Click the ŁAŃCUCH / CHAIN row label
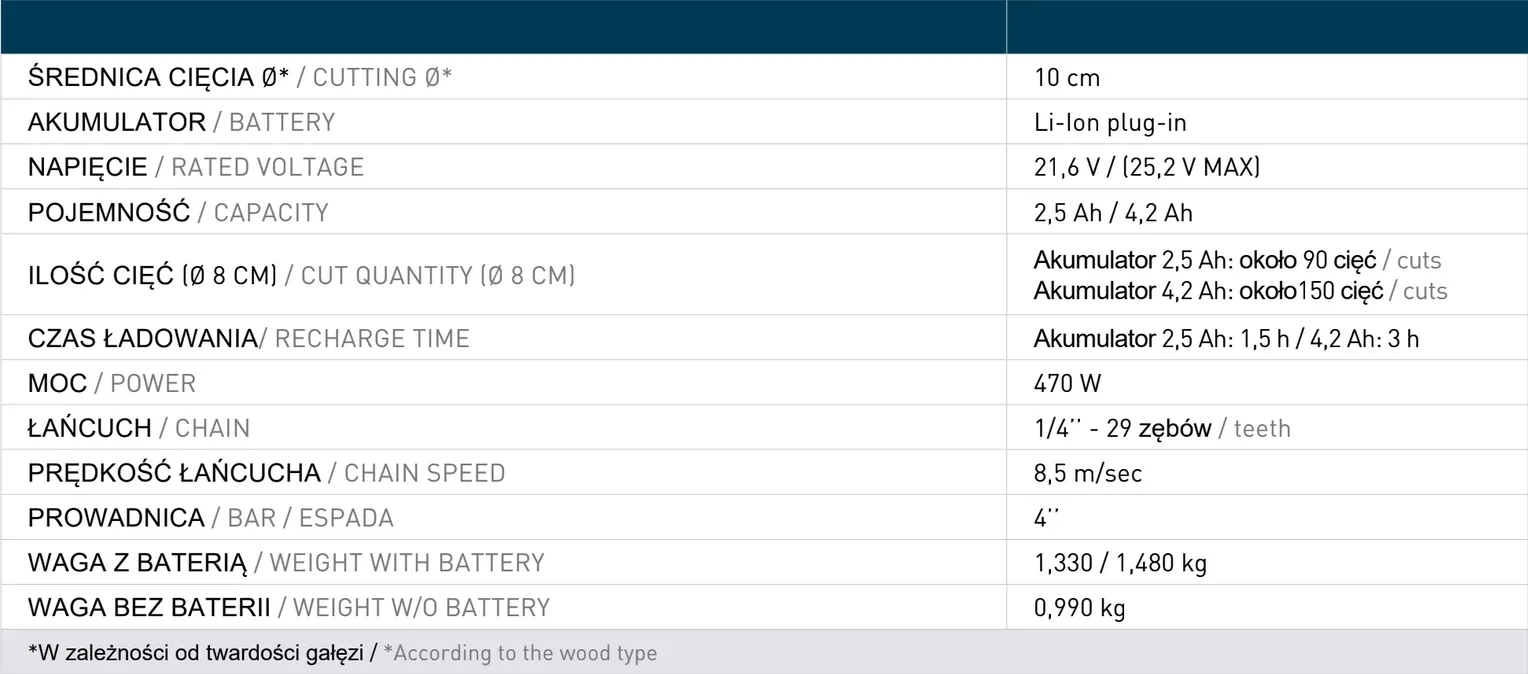 pos(139,428)
